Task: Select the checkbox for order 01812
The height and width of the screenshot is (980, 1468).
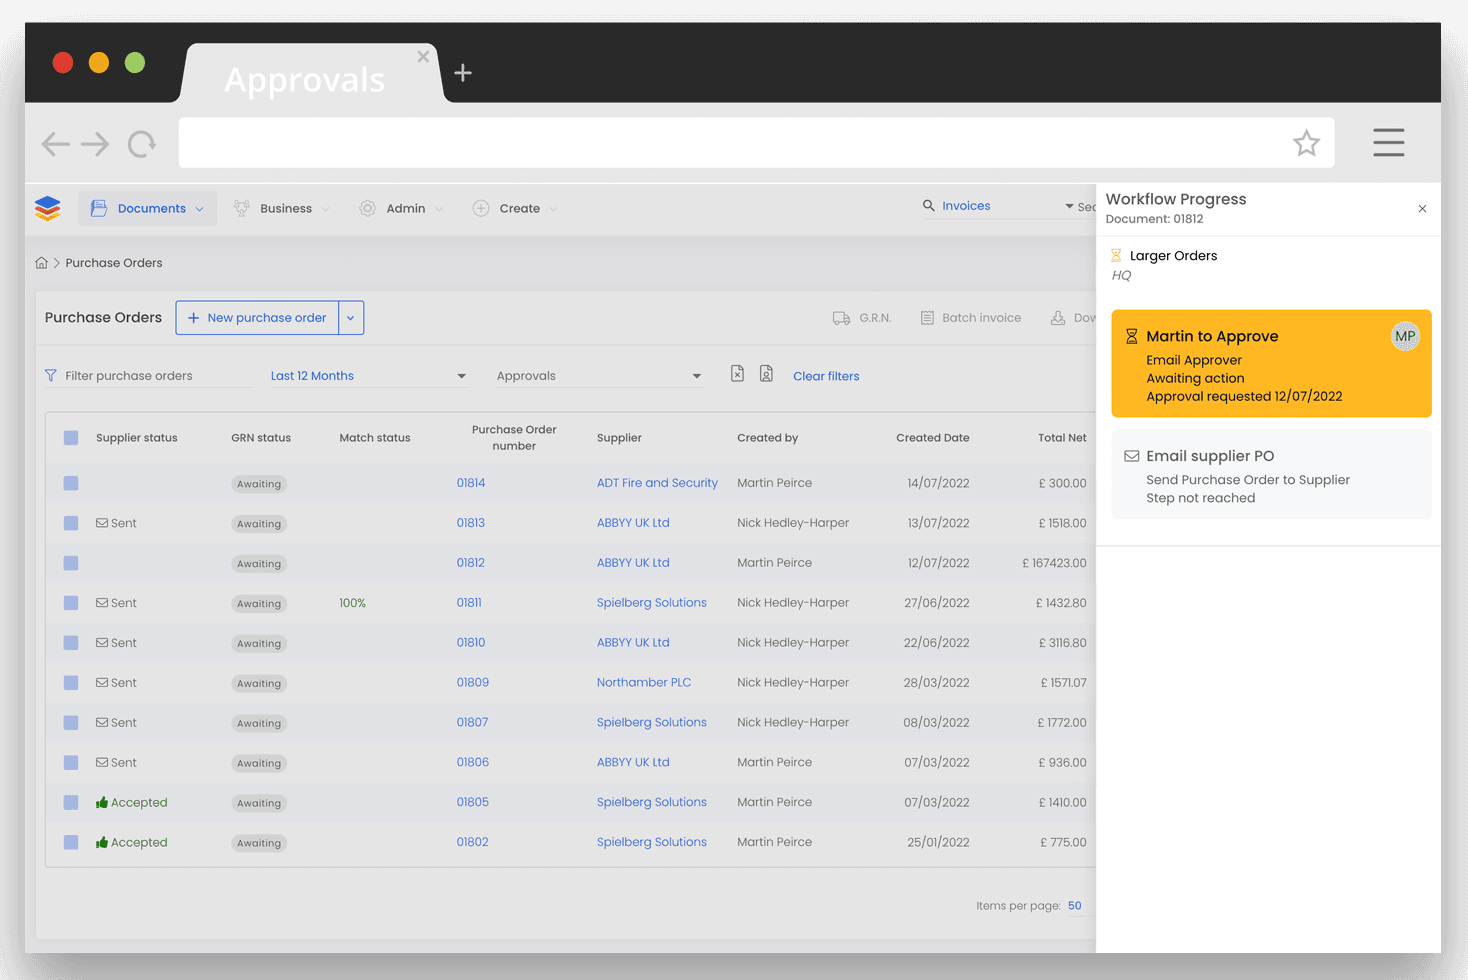Action: (x=70, y=563)
